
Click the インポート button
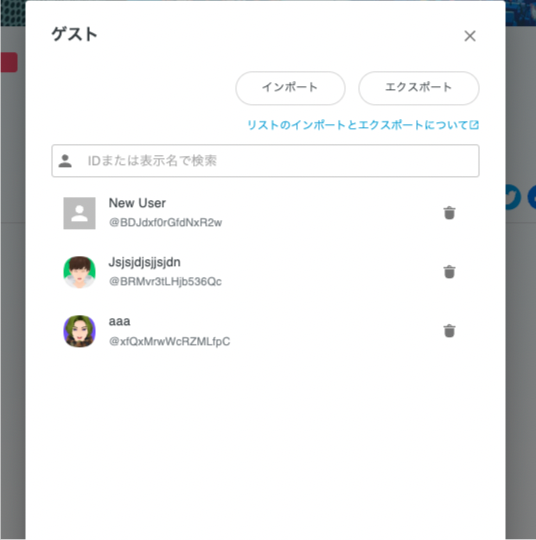coord(290,88)
